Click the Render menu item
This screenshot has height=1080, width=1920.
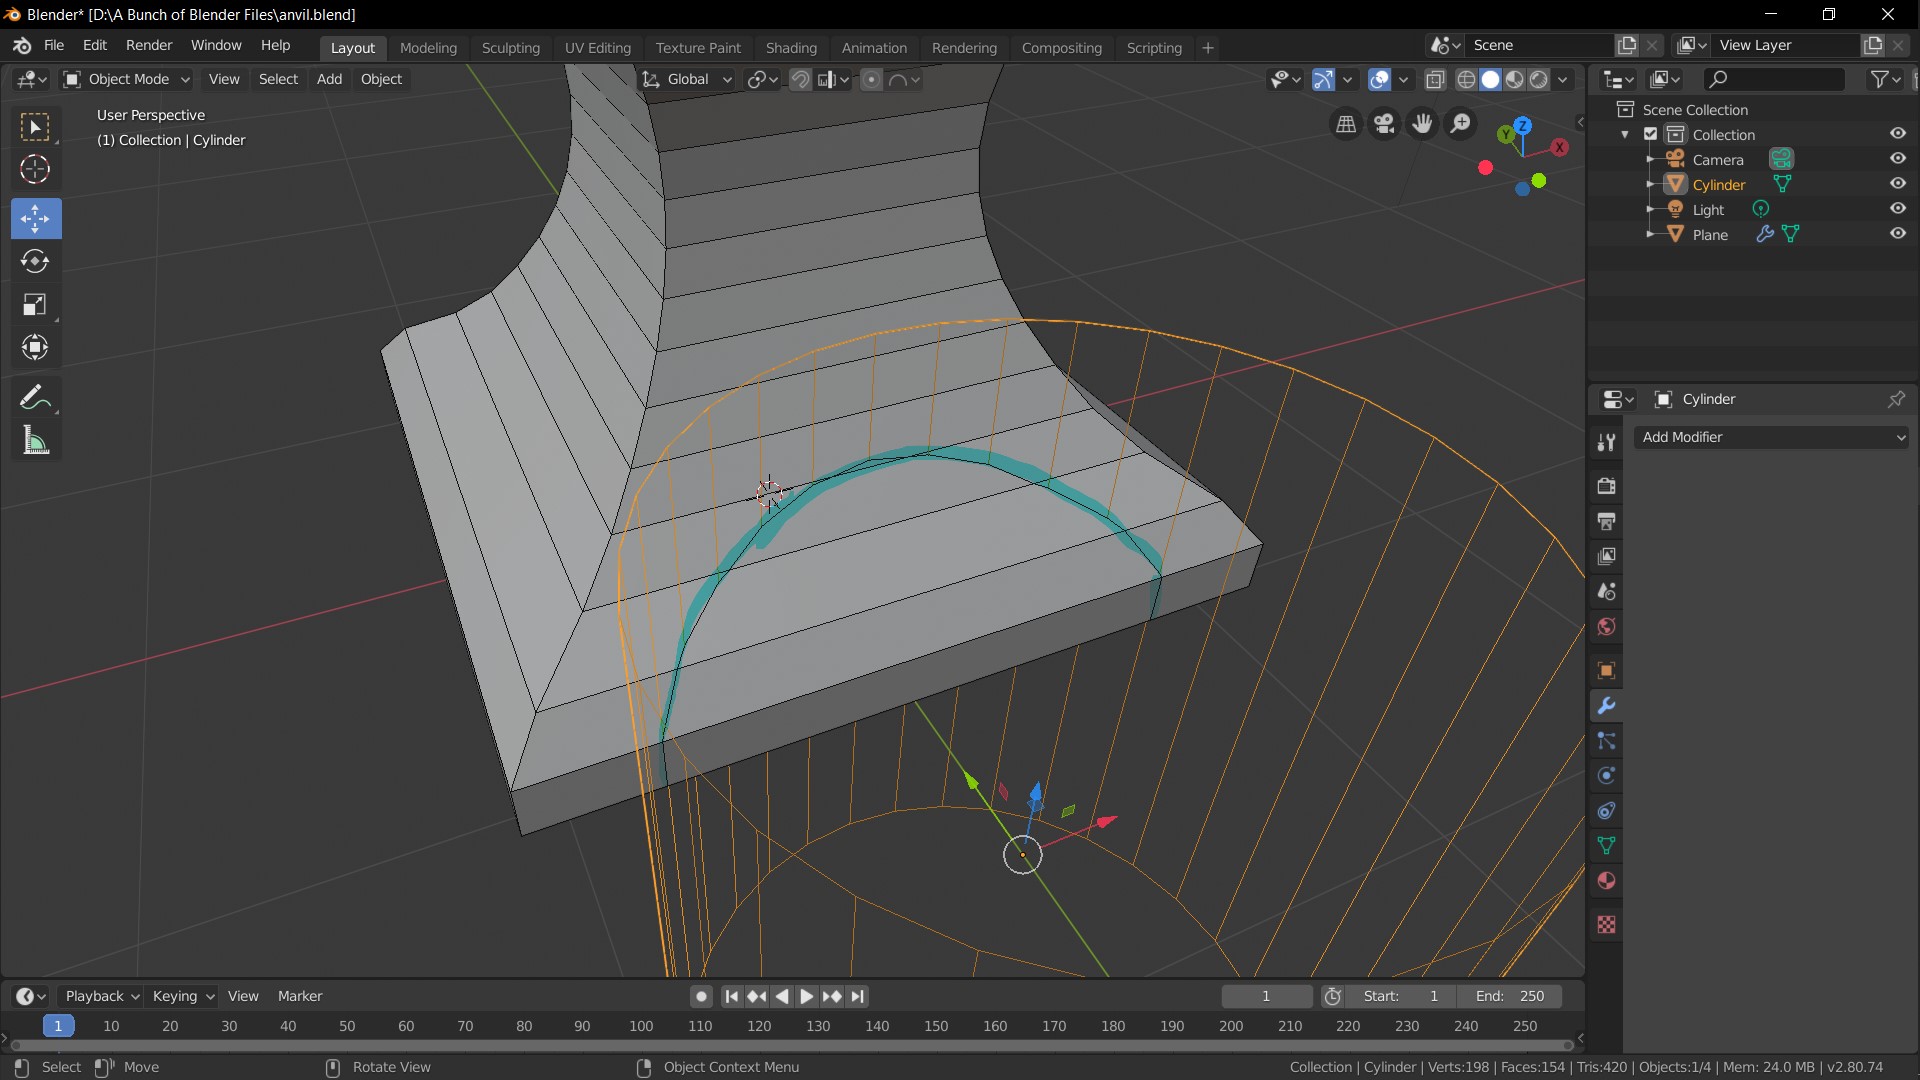[149, 46]
